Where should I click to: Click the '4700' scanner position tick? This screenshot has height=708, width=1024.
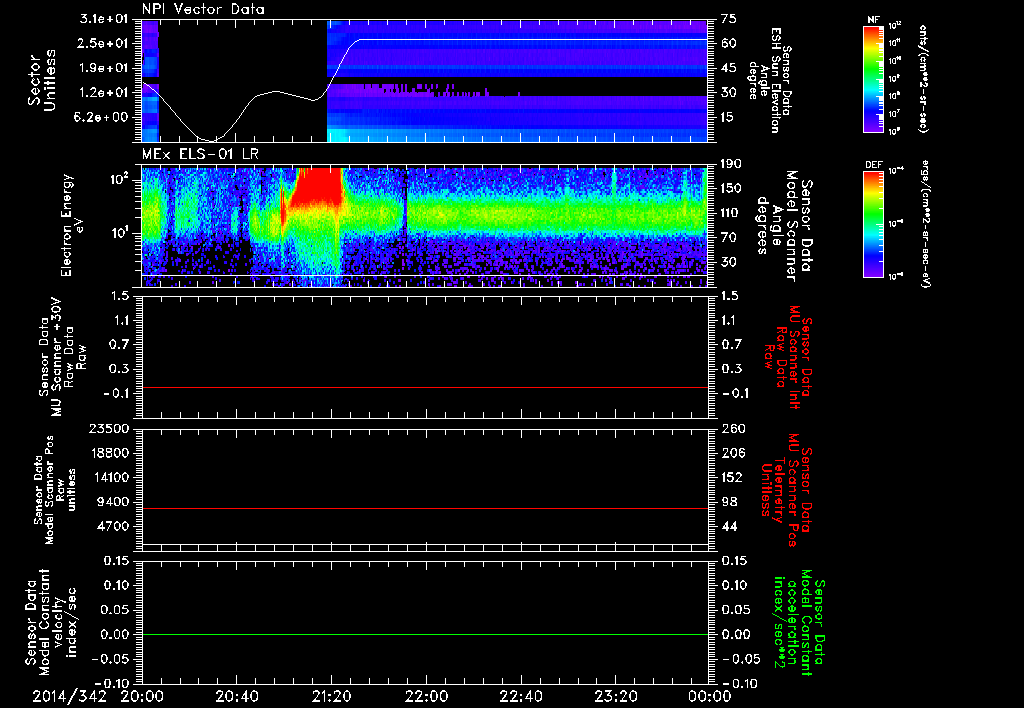coord(113,526)
